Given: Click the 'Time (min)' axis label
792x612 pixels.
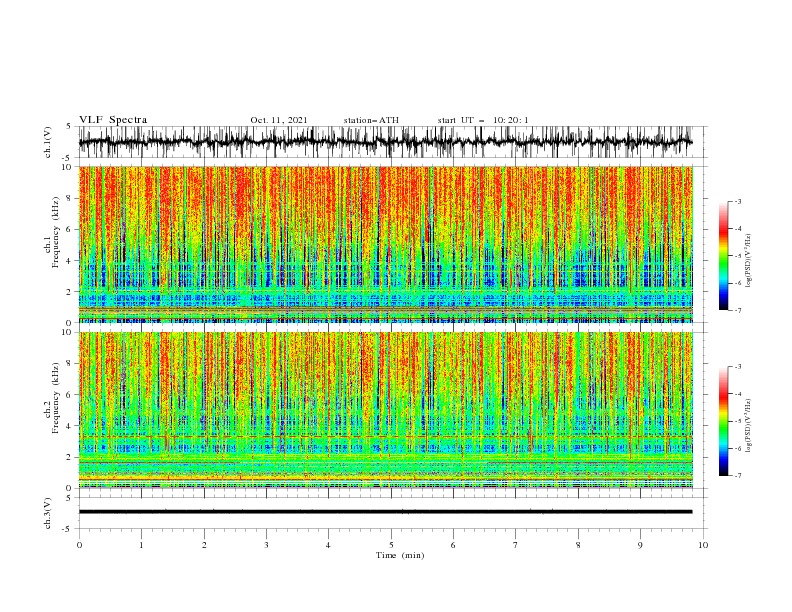Looking at the screenshot, I should tap(400, 555).
